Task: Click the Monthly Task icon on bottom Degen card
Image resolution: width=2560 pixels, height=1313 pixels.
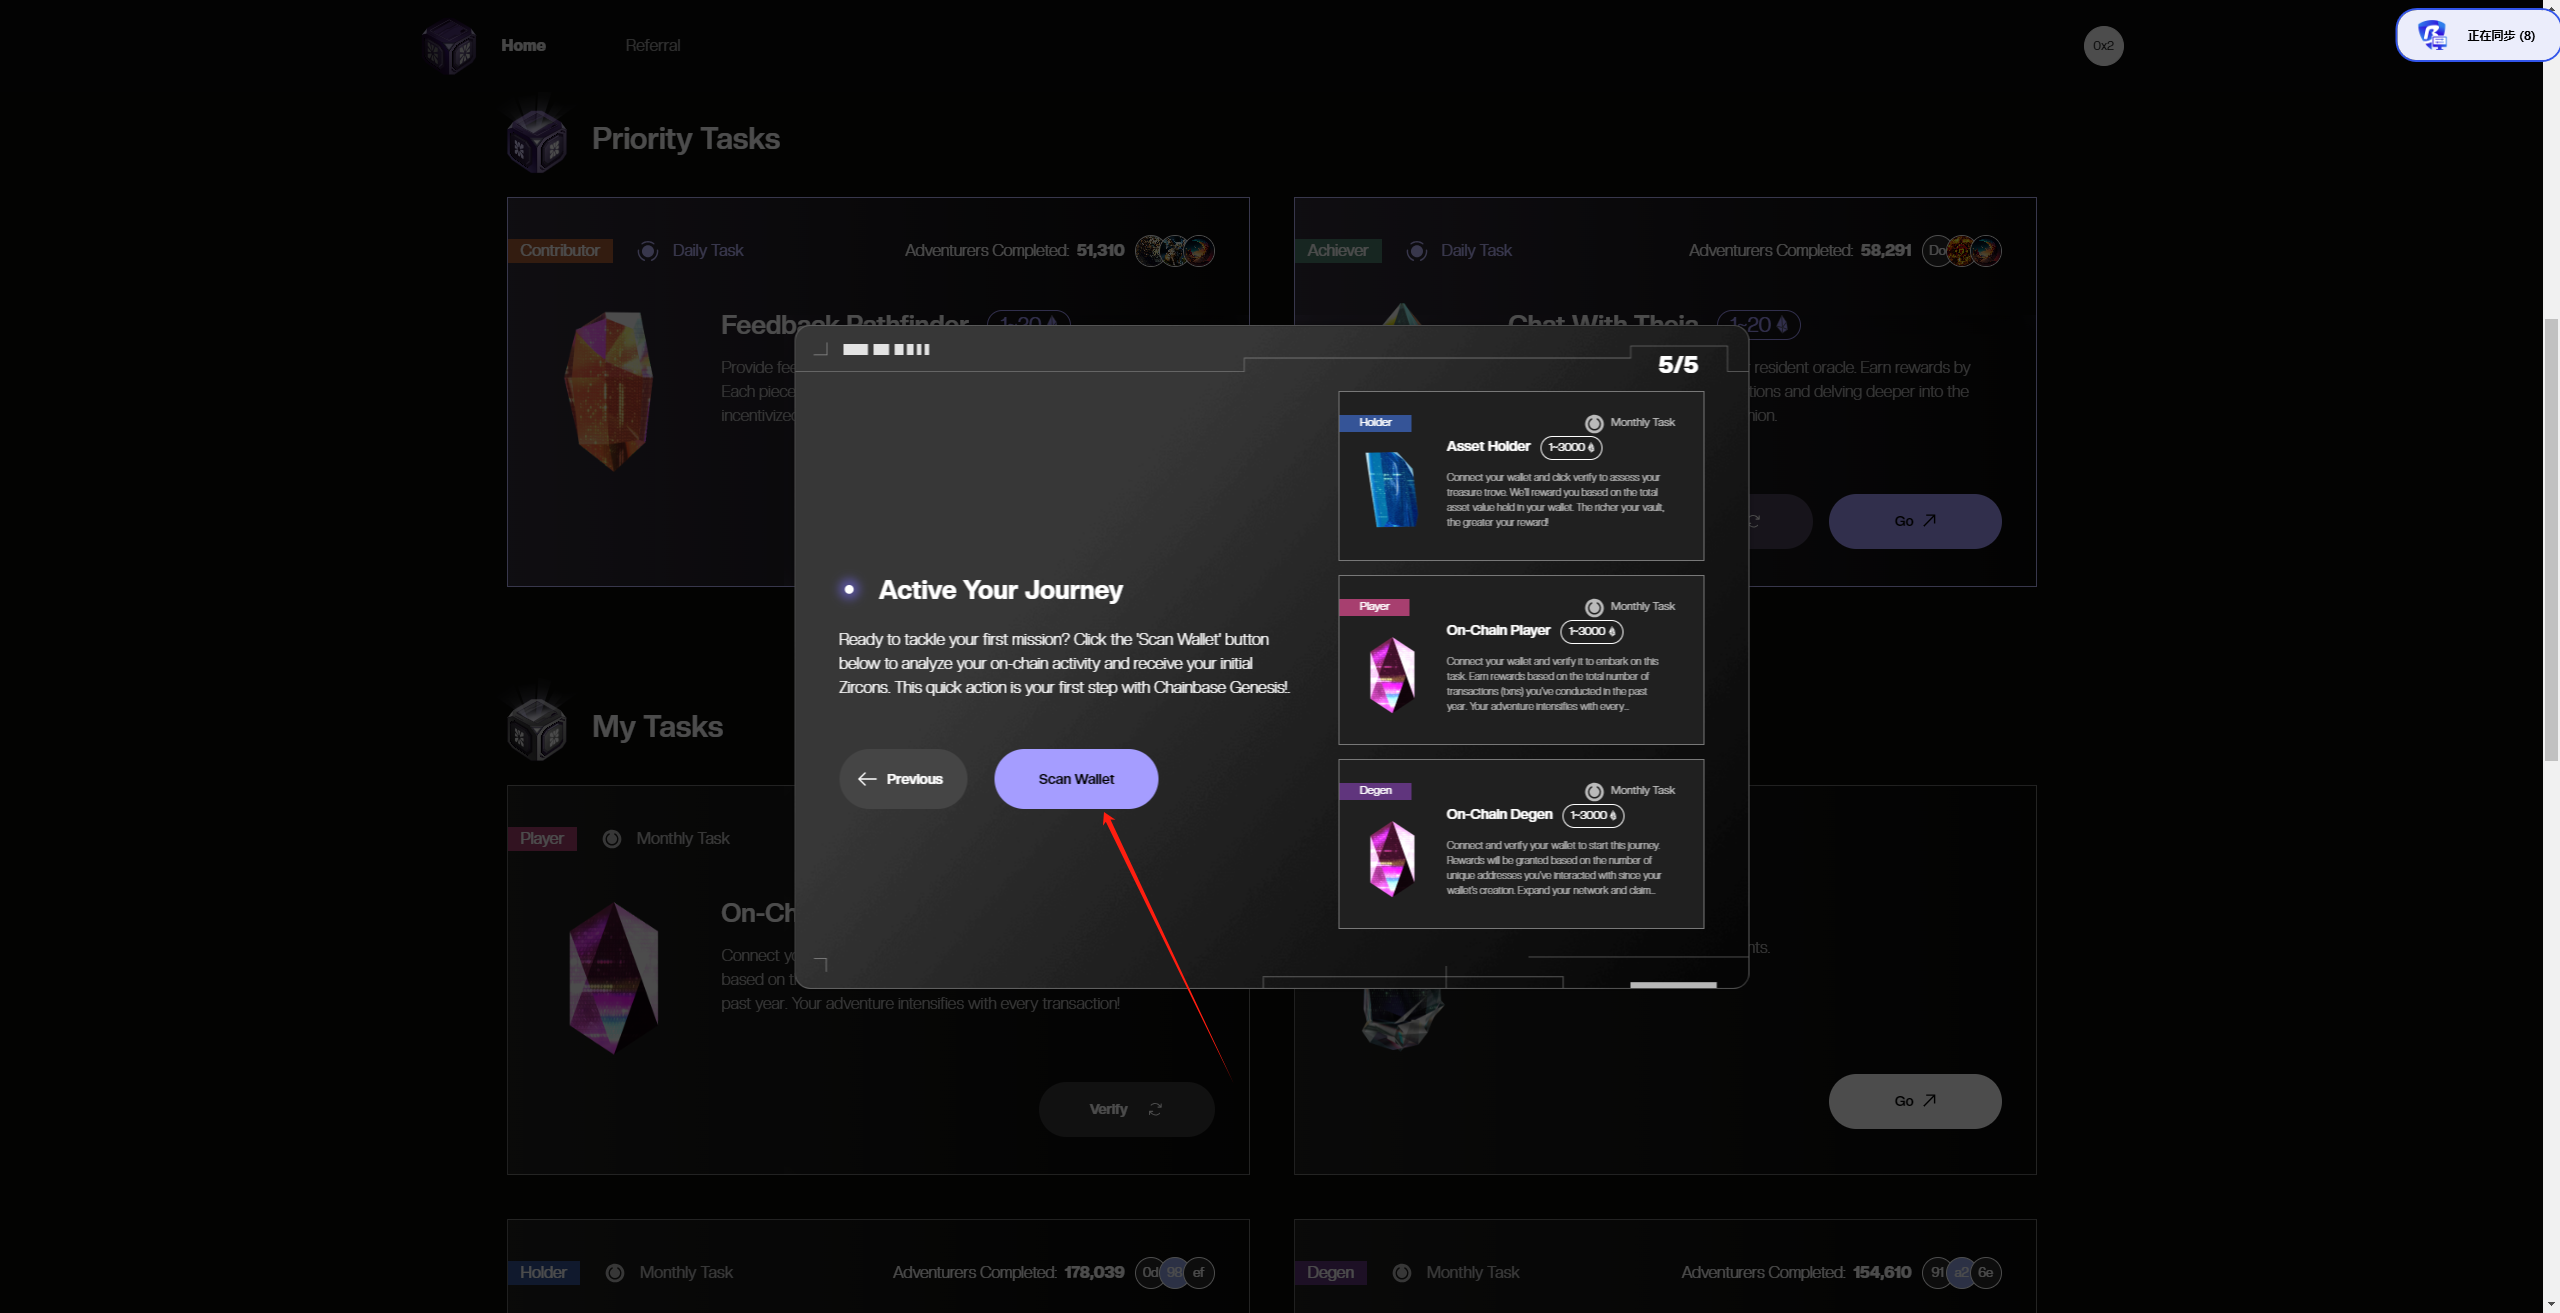Action: click(1401, 1273)
